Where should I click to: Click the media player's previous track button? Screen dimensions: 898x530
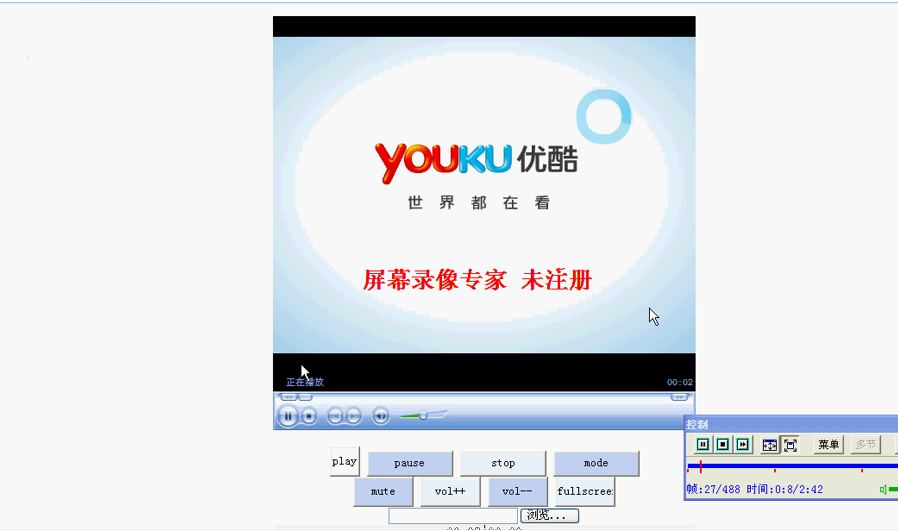pos(335,416)
